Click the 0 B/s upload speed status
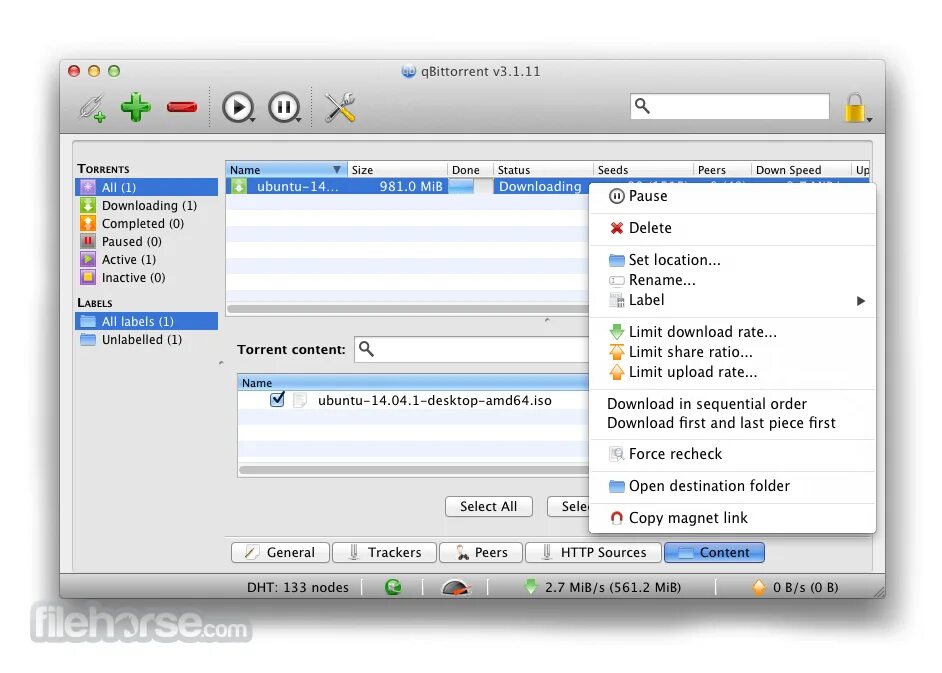 pos(795,587)
